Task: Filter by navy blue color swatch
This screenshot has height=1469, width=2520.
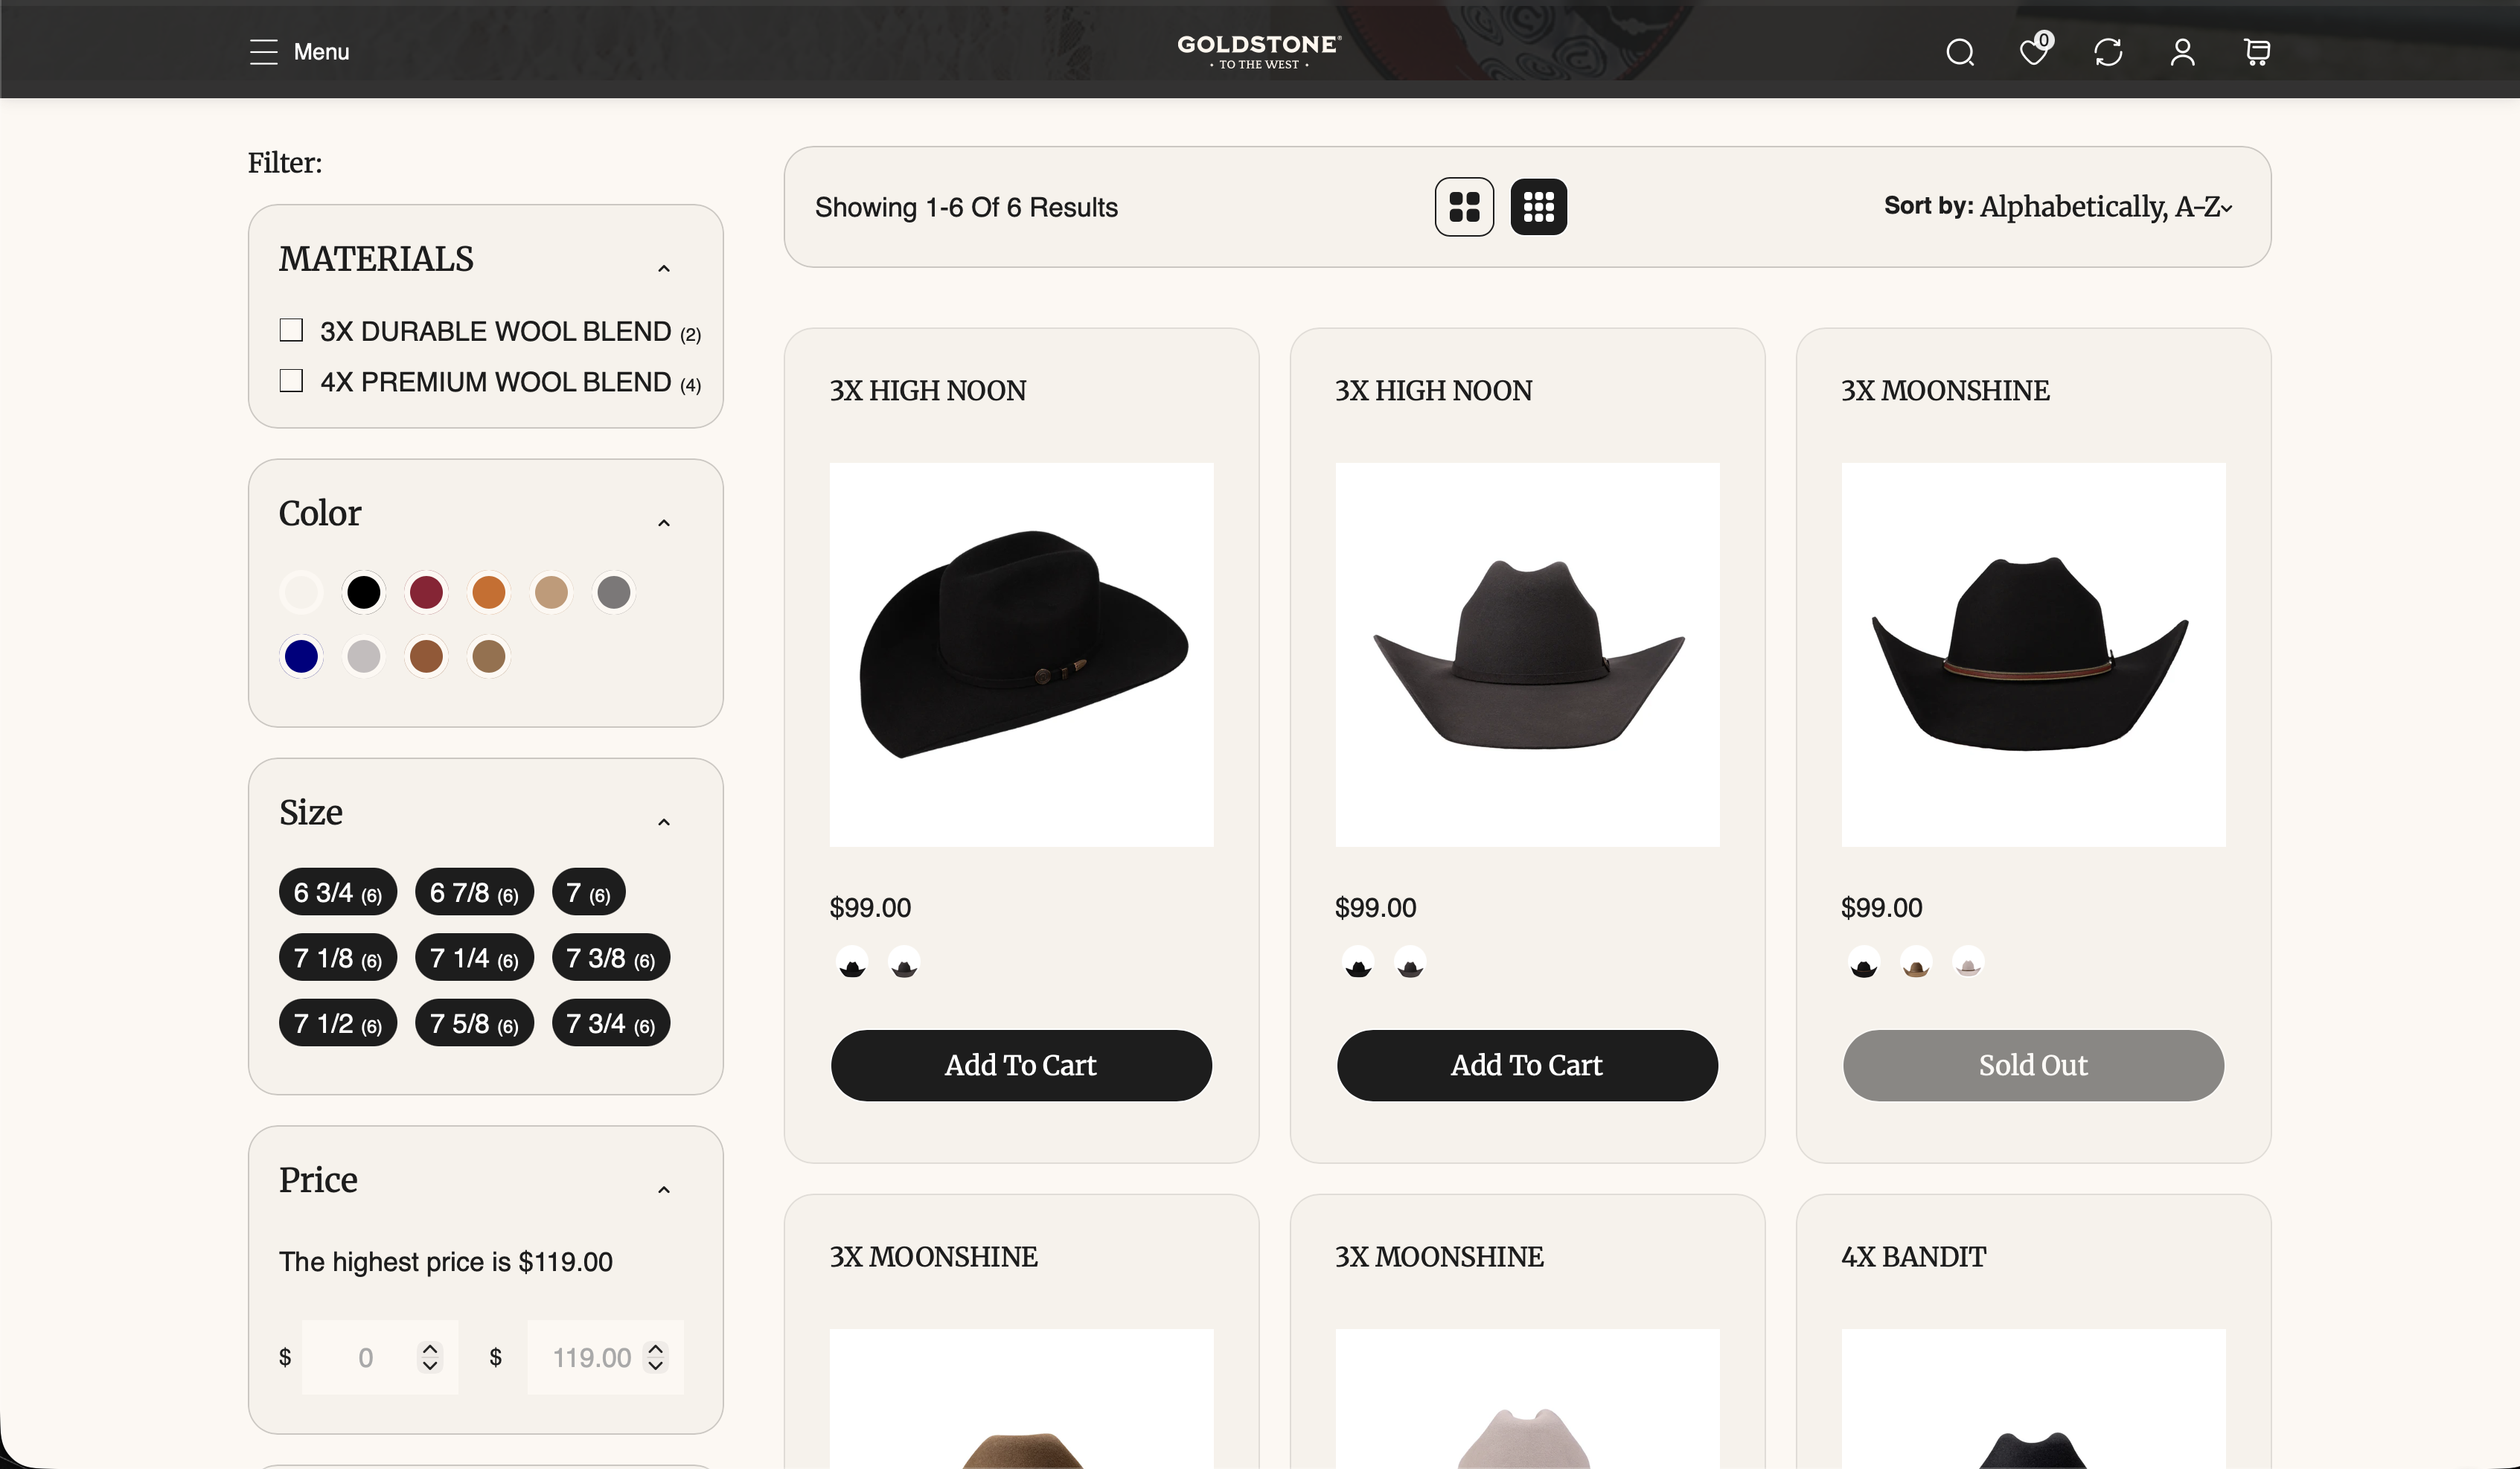Action: pos(301,657)
